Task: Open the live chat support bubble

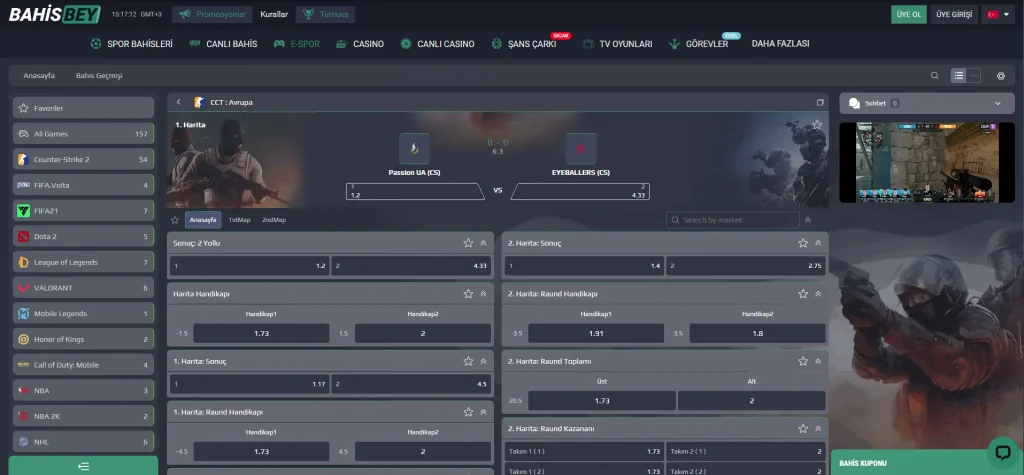Action: (x=1003, y=452)
